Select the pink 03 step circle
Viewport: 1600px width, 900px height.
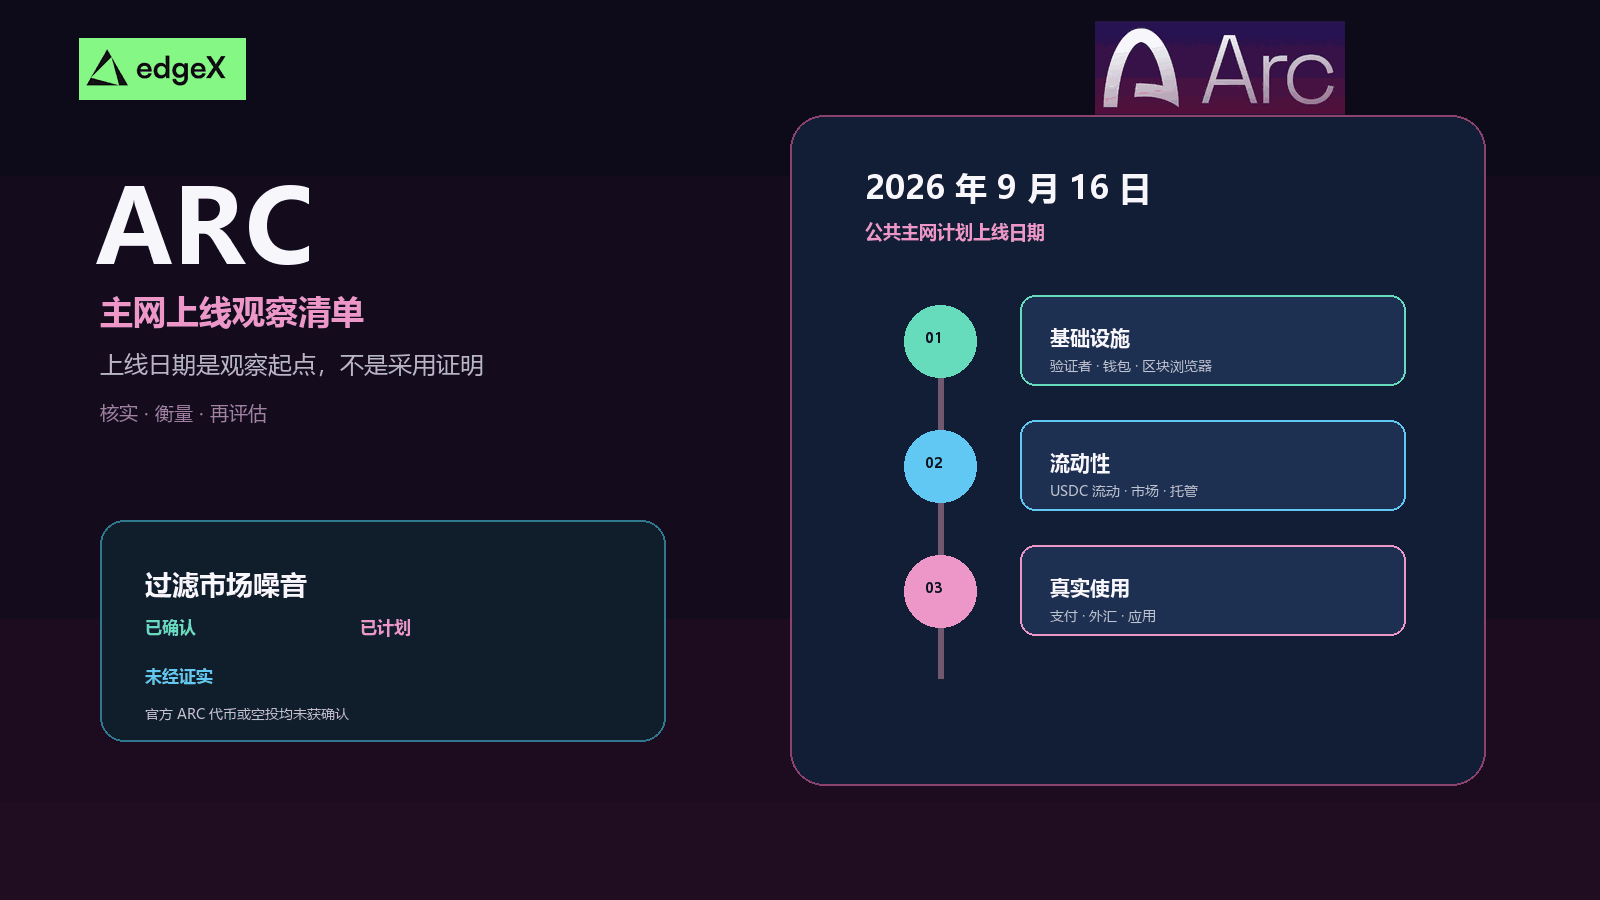coord(940,591)
